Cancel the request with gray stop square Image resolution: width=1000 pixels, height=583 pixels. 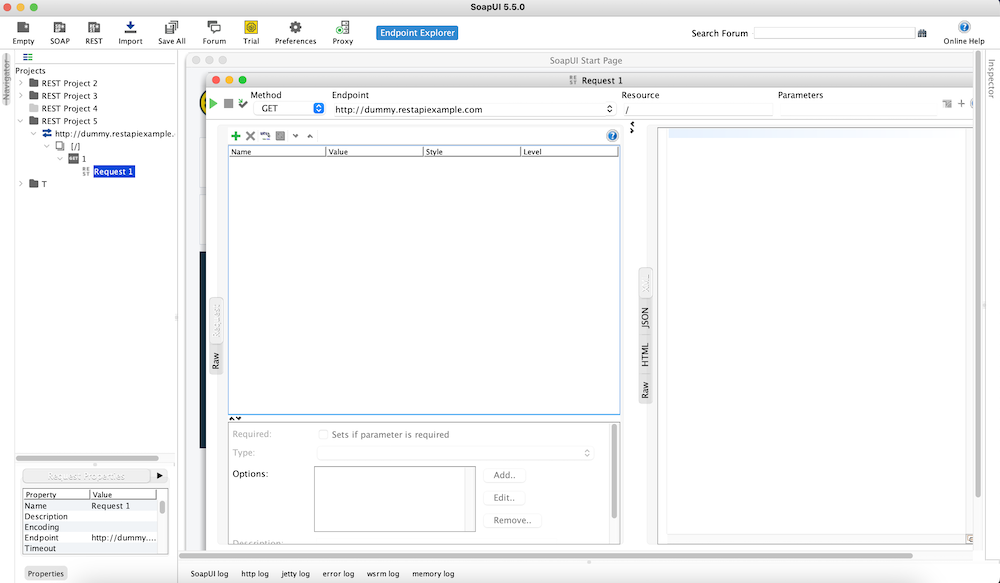coord(228,103)
